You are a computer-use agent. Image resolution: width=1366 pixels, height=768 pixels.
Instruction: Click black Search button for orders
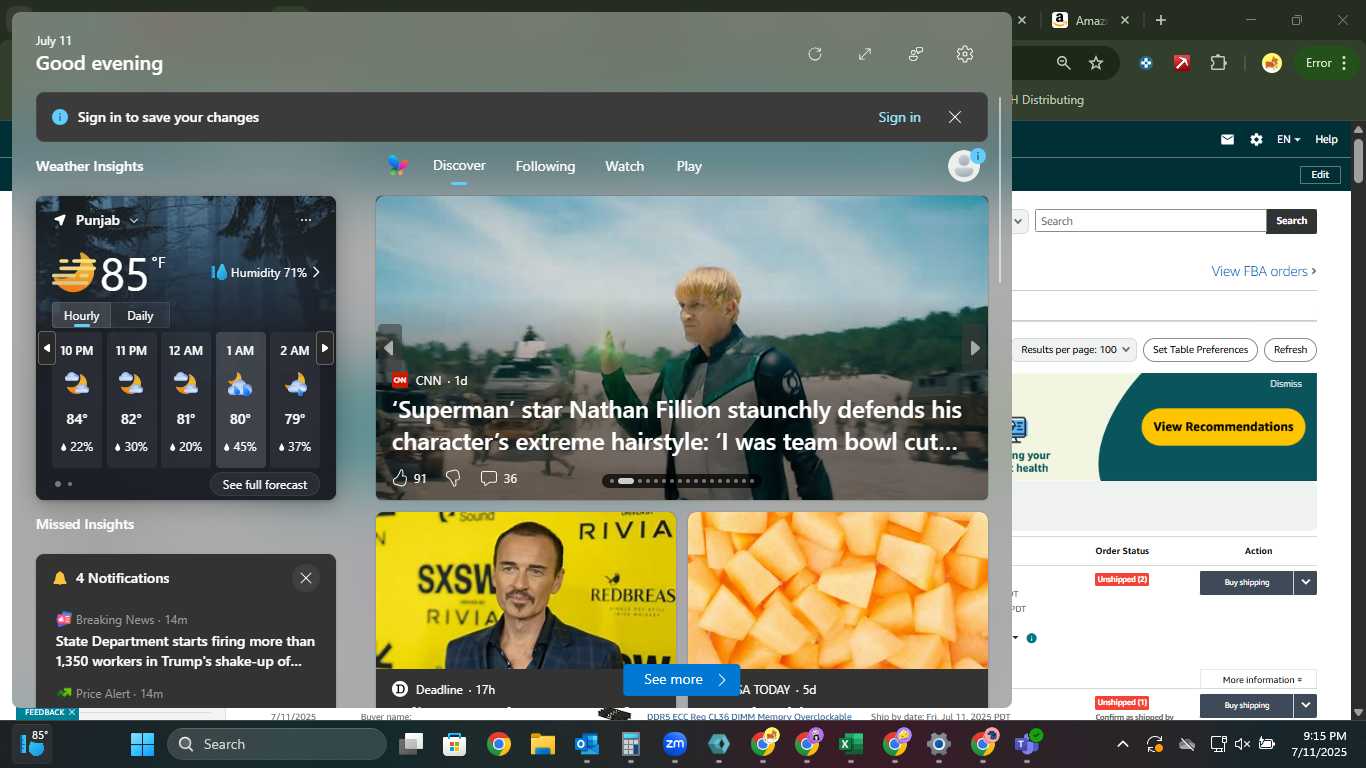1291,221
